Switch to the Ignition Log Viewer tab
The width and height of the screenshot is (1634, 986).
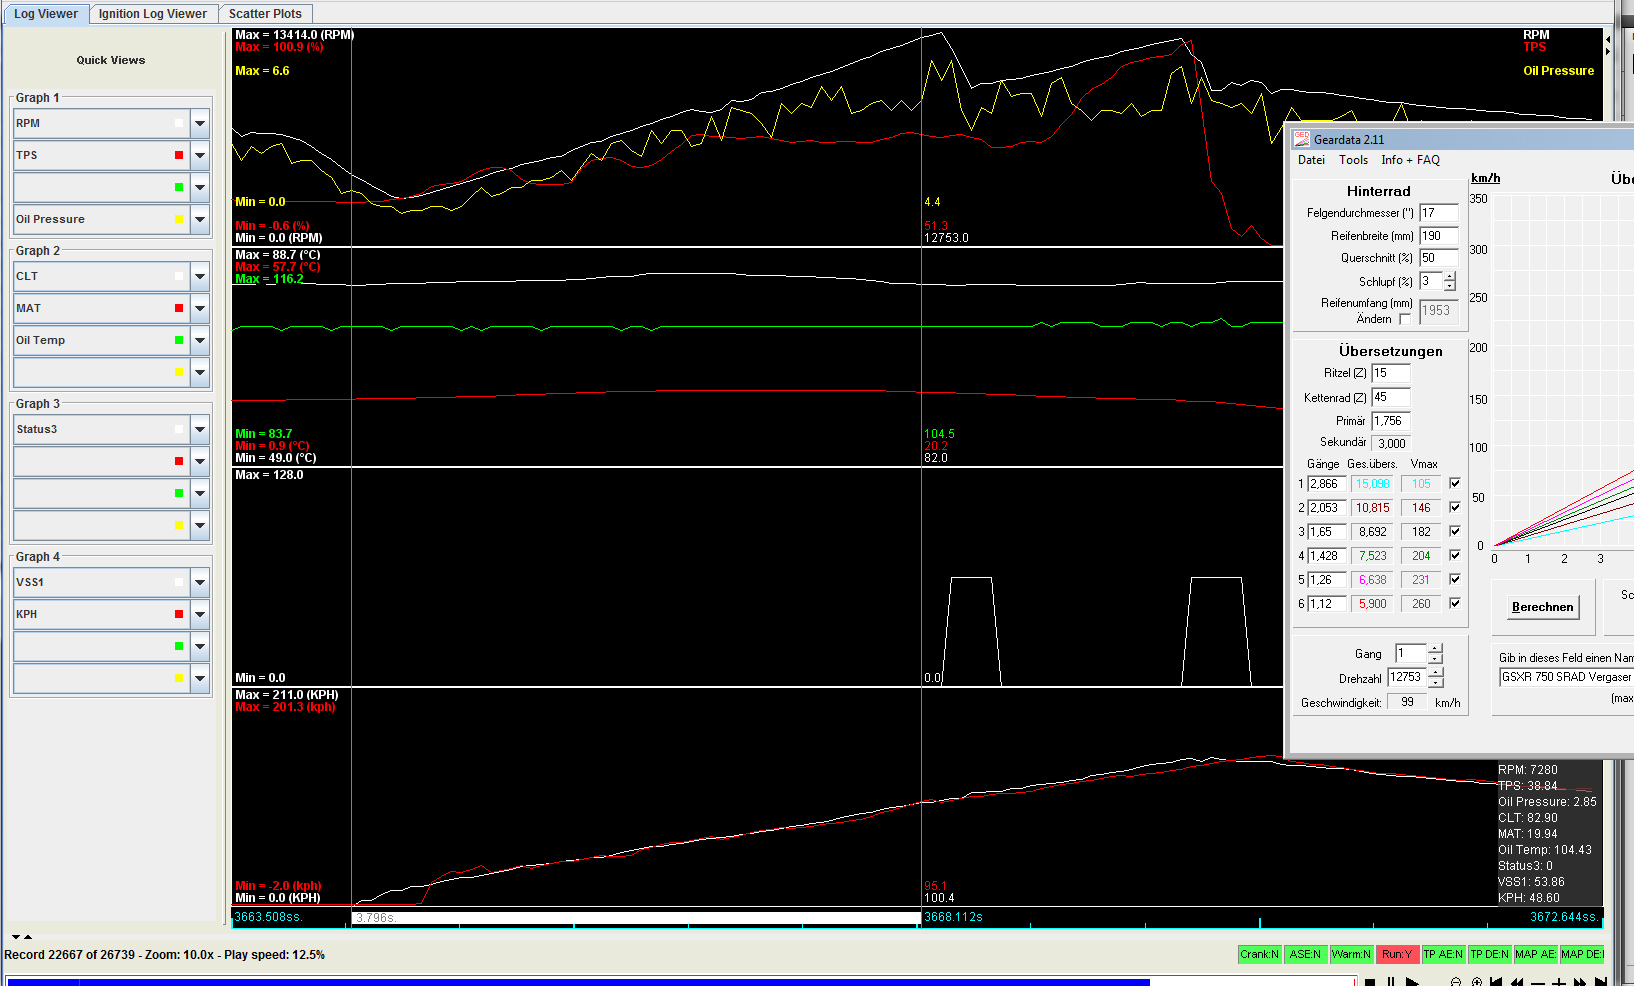tap(152, 14)
